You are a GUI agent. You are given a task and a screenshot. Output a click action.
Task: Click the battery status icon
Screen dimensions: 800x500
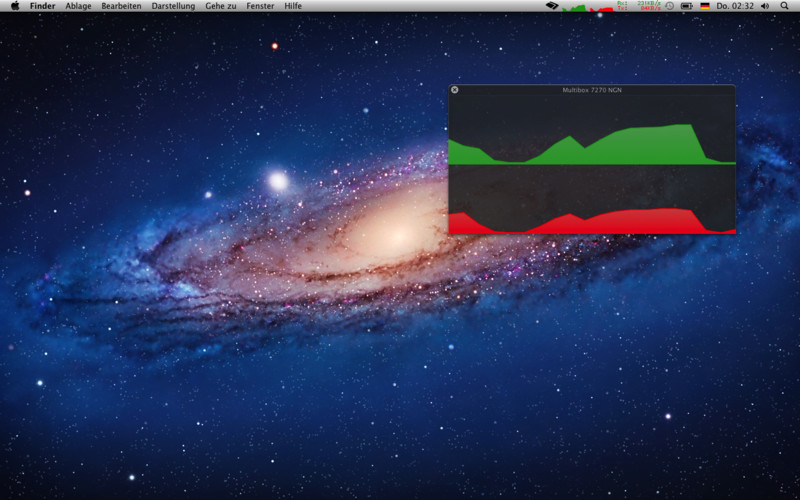(x=687, y=6)
